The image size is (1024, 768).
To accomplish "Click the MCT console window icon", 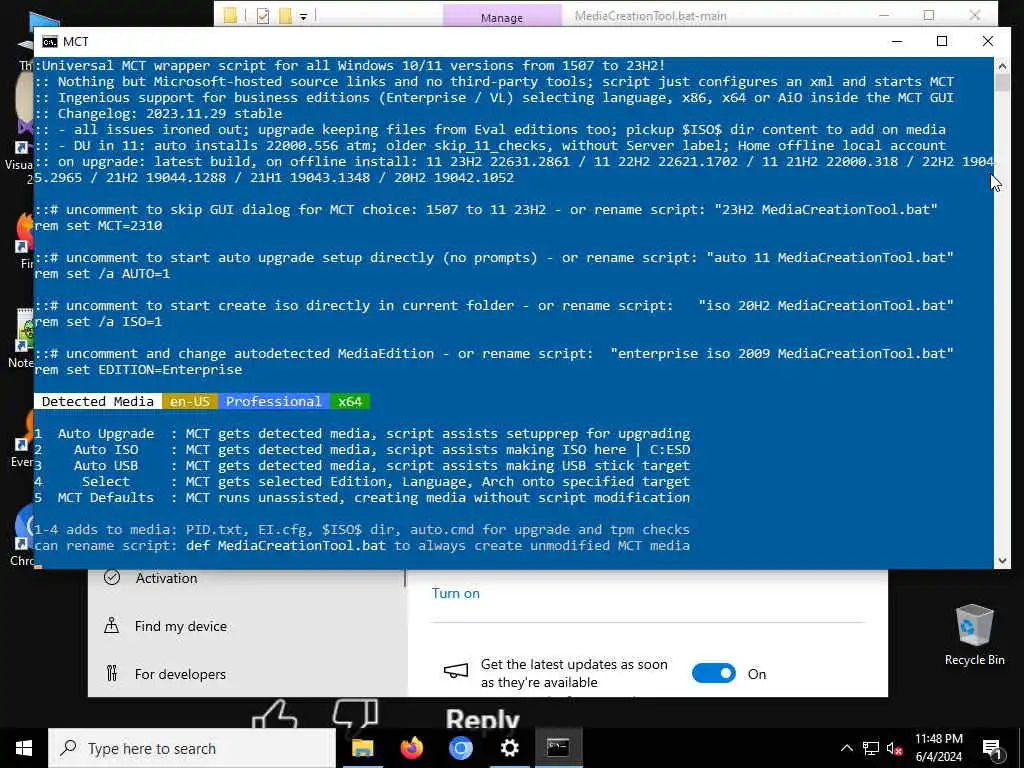I will point(50,42).
